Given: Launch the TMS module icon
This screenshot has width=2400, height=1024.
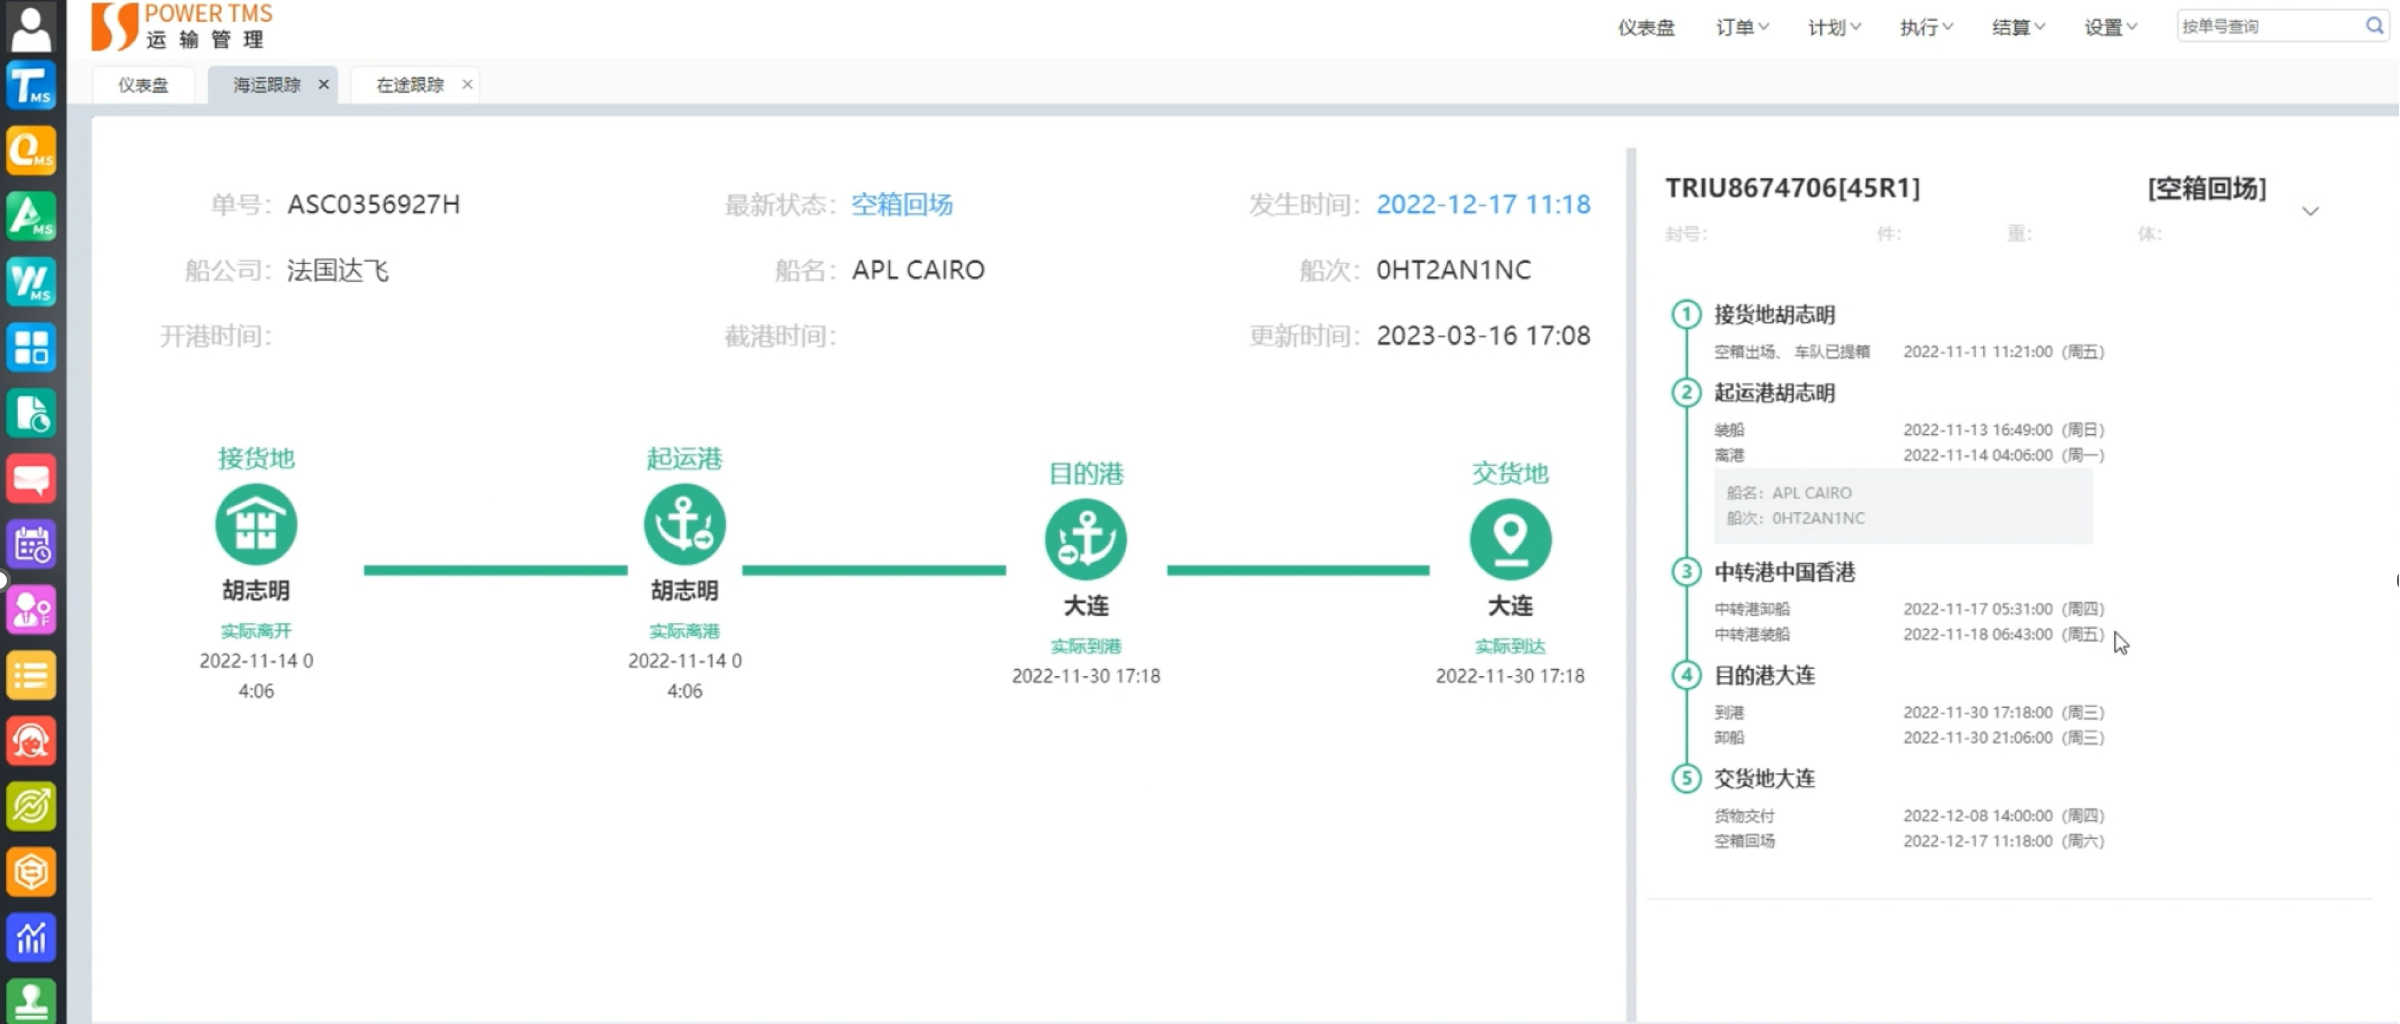Looking at the screenshot, I should 31,85.
